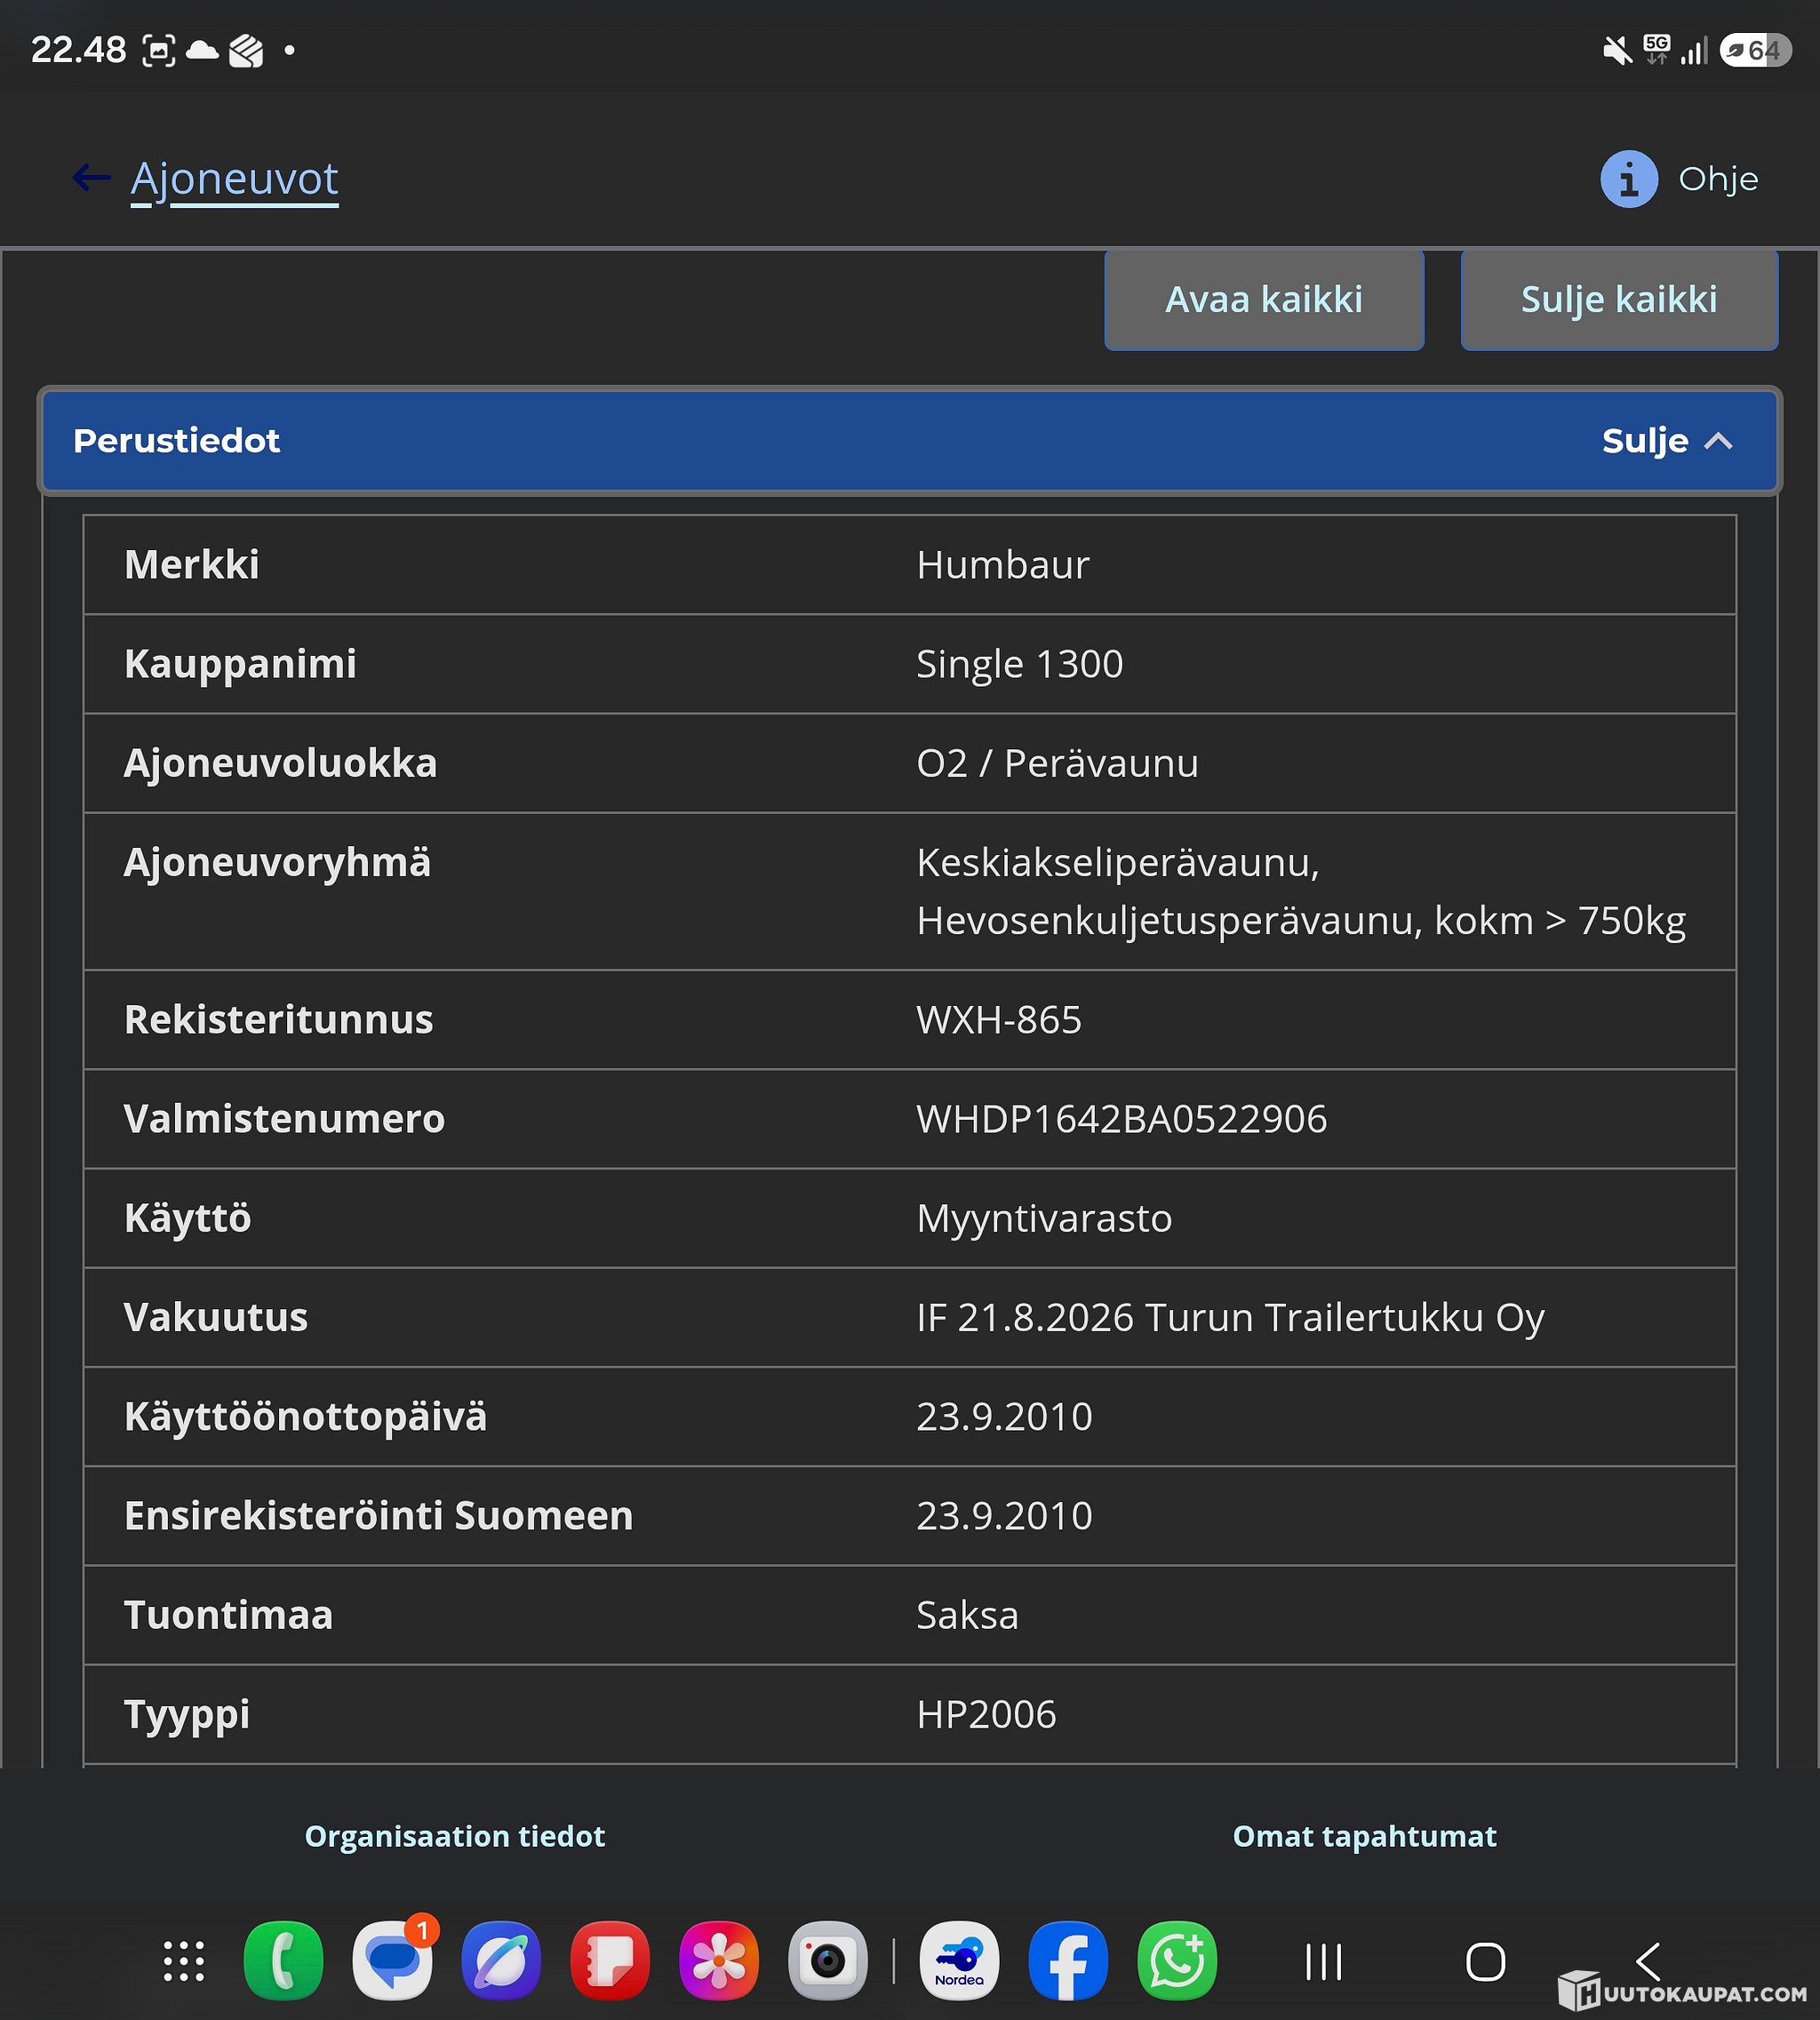Viewport: 1820px width, 2020px height.
Task: Select the VIN WHDP1642BA0522906
Action: pyautogui.click(x=1122, y=1119)
